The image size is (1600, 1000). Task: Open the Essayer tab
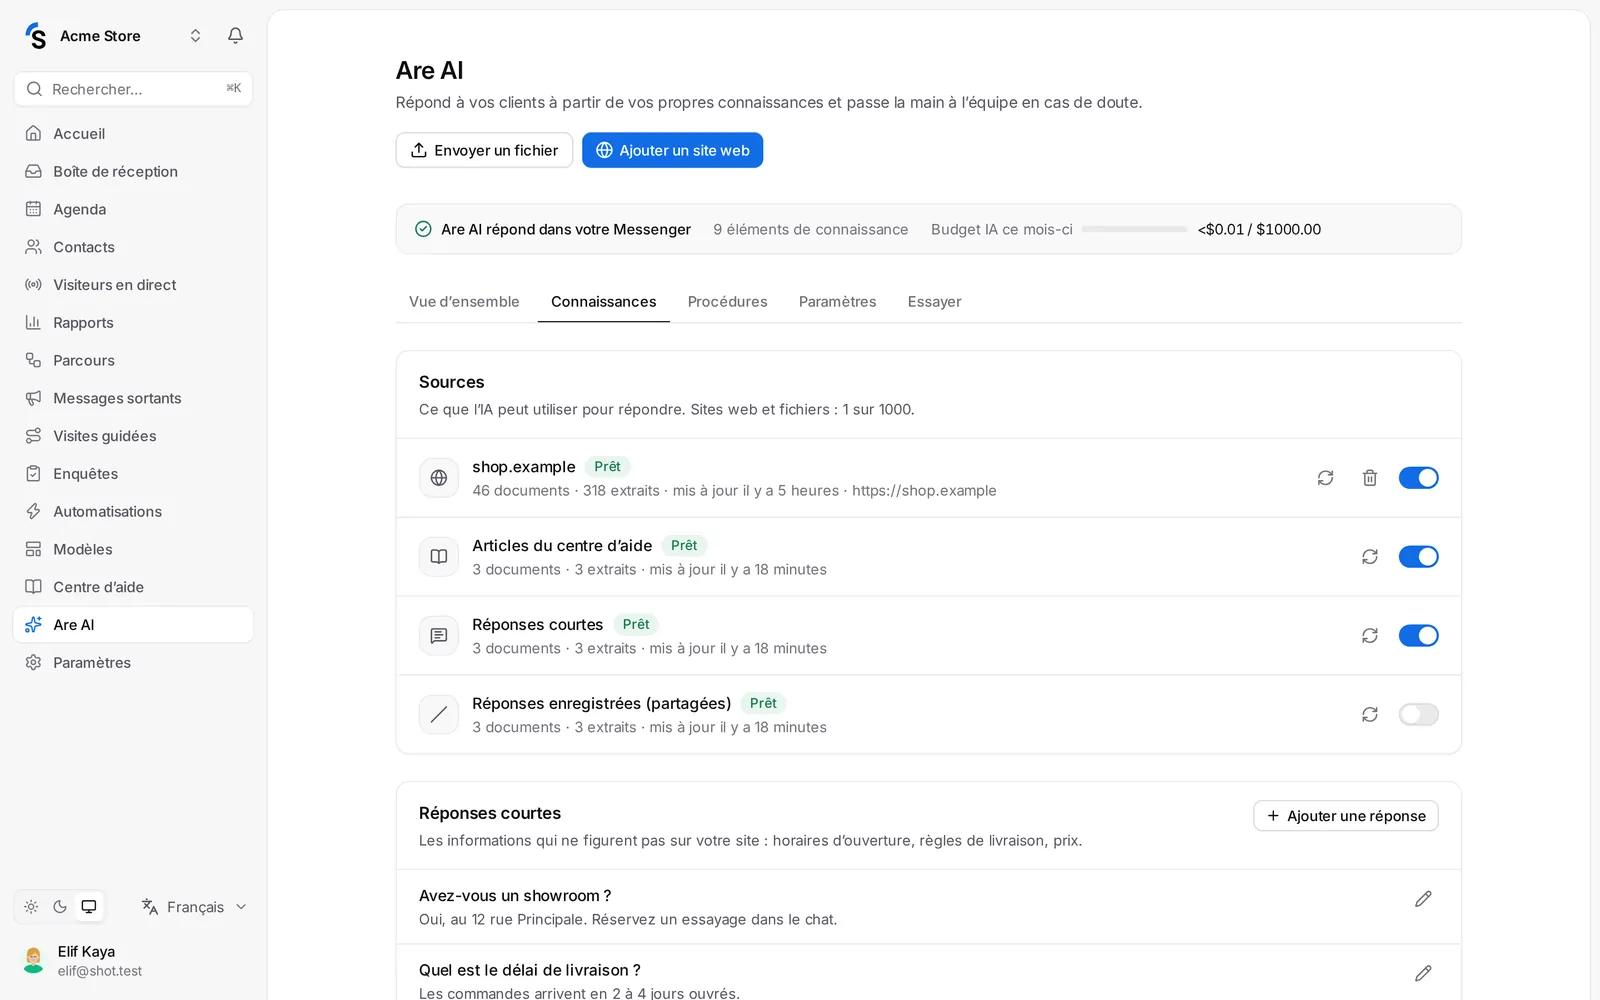[934, 302]
